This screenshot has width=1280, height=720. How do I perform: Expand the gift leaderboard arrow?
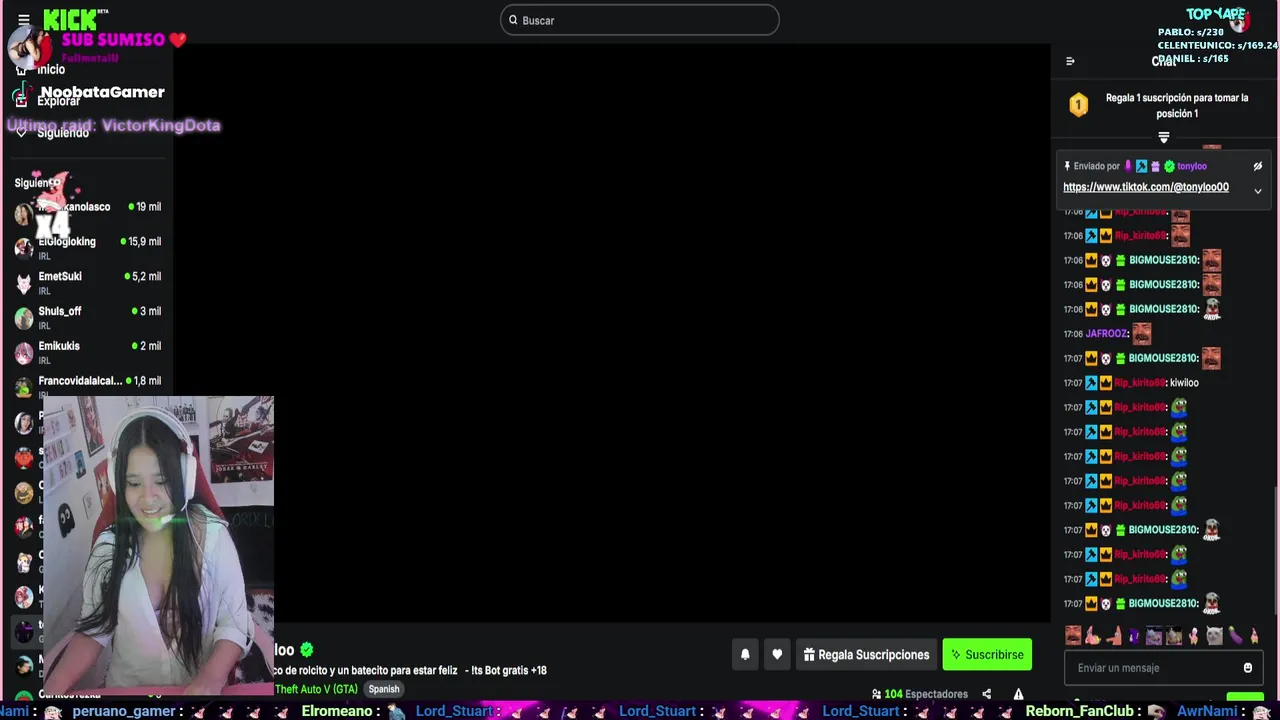(x=1163, y=137)
